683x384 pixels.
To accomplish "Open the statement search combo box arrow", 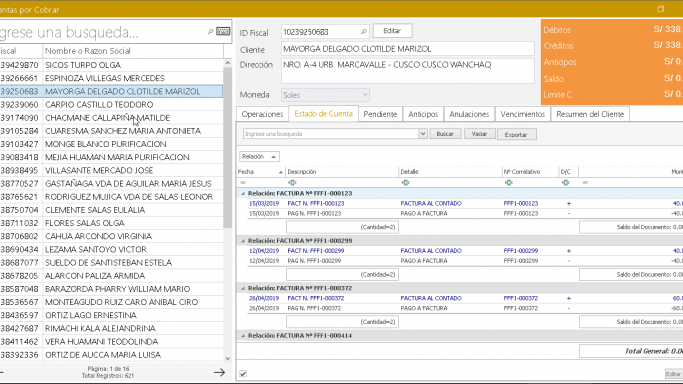I will click(423, 134).
